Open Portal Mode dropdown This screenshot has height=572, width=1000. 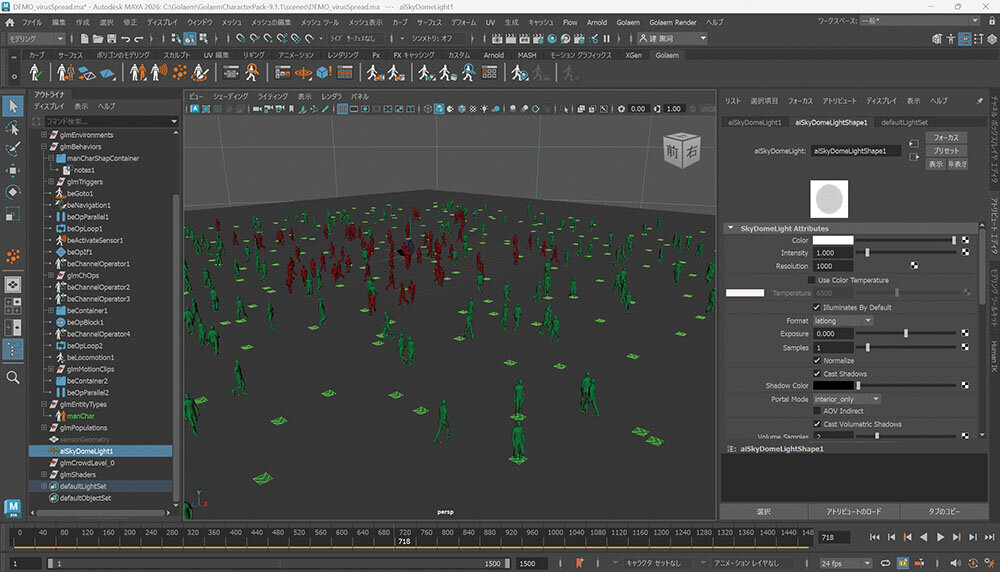(846, 399)
